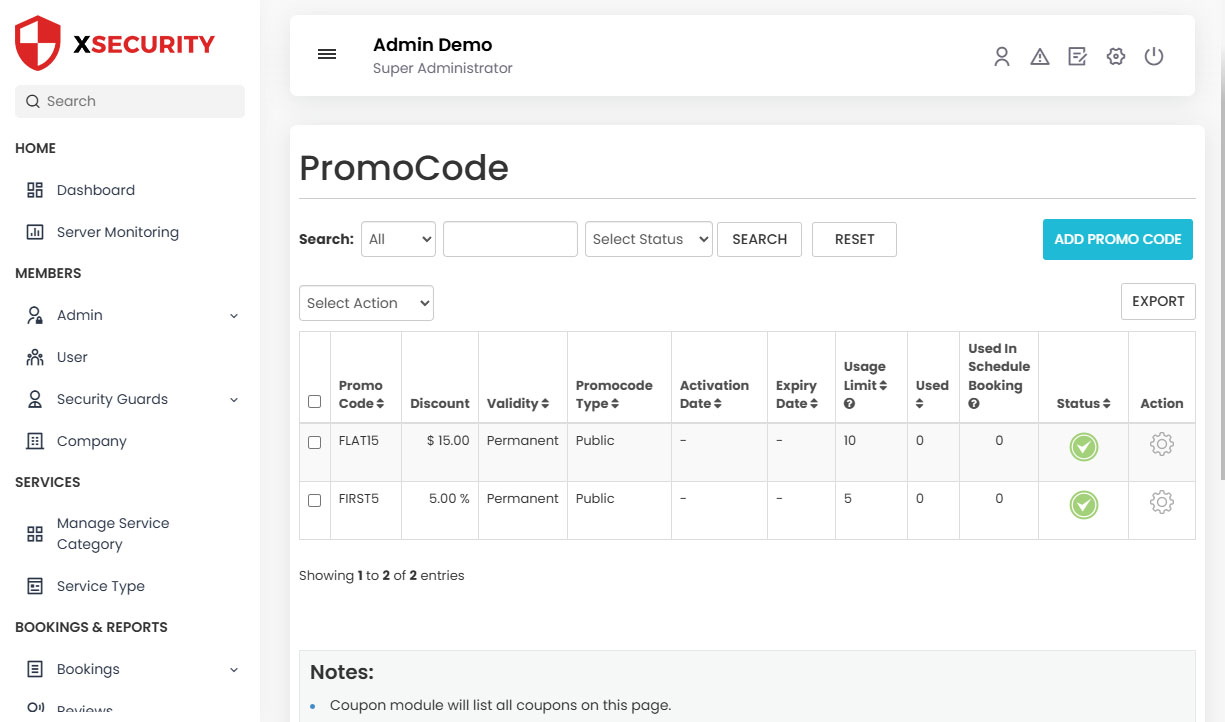Sort by Expiry Date column arrows
Viewport: 1225px width, 722px height.
coord(815,404)
